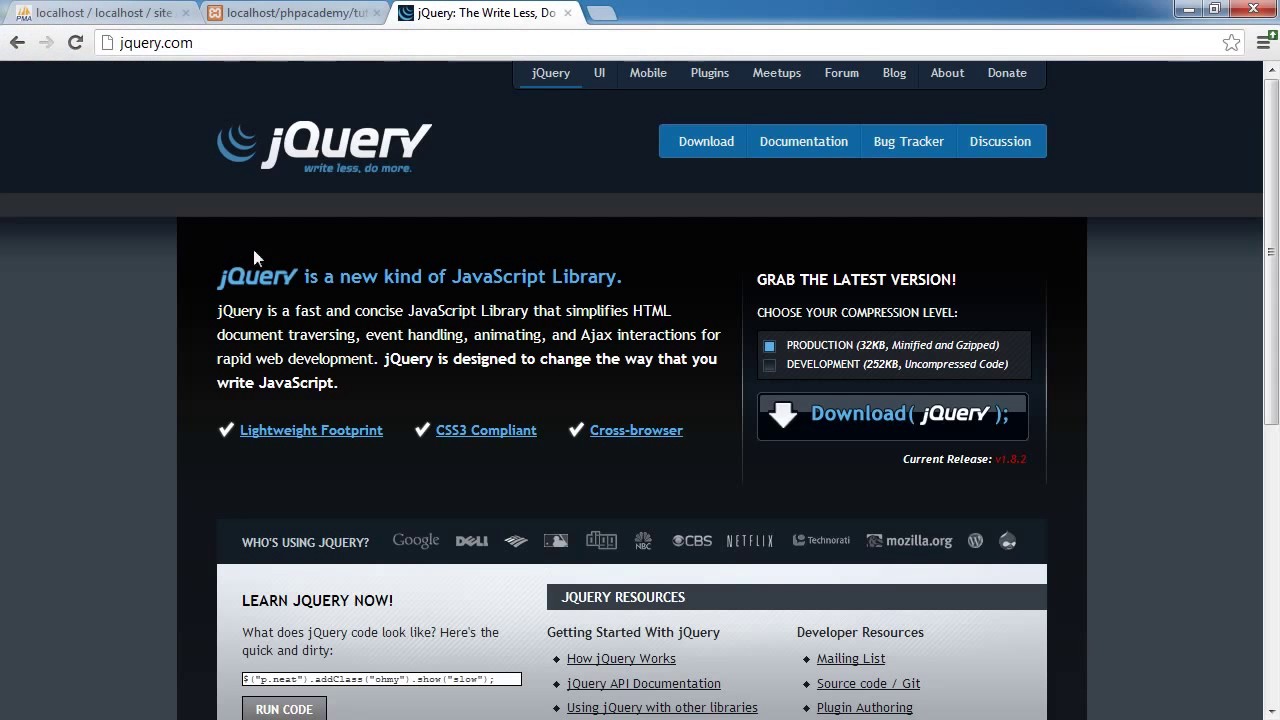Click the Netflix logo in the Who's Using row
Viewport: 1280px width, 720px height.
point(750,541)
